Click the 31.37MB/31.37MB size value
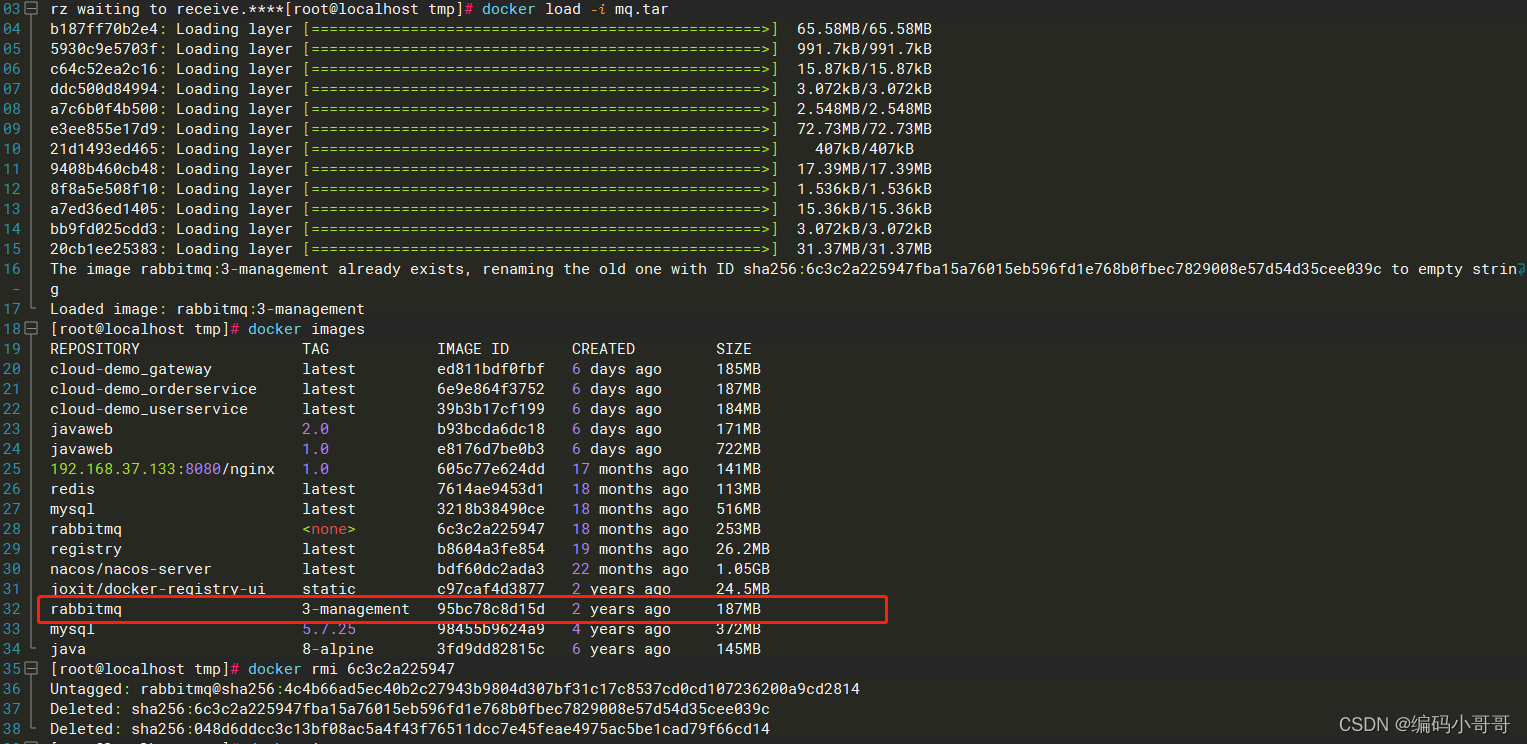Viewport: 1527px width, 744px height. [x=864, y=249]
